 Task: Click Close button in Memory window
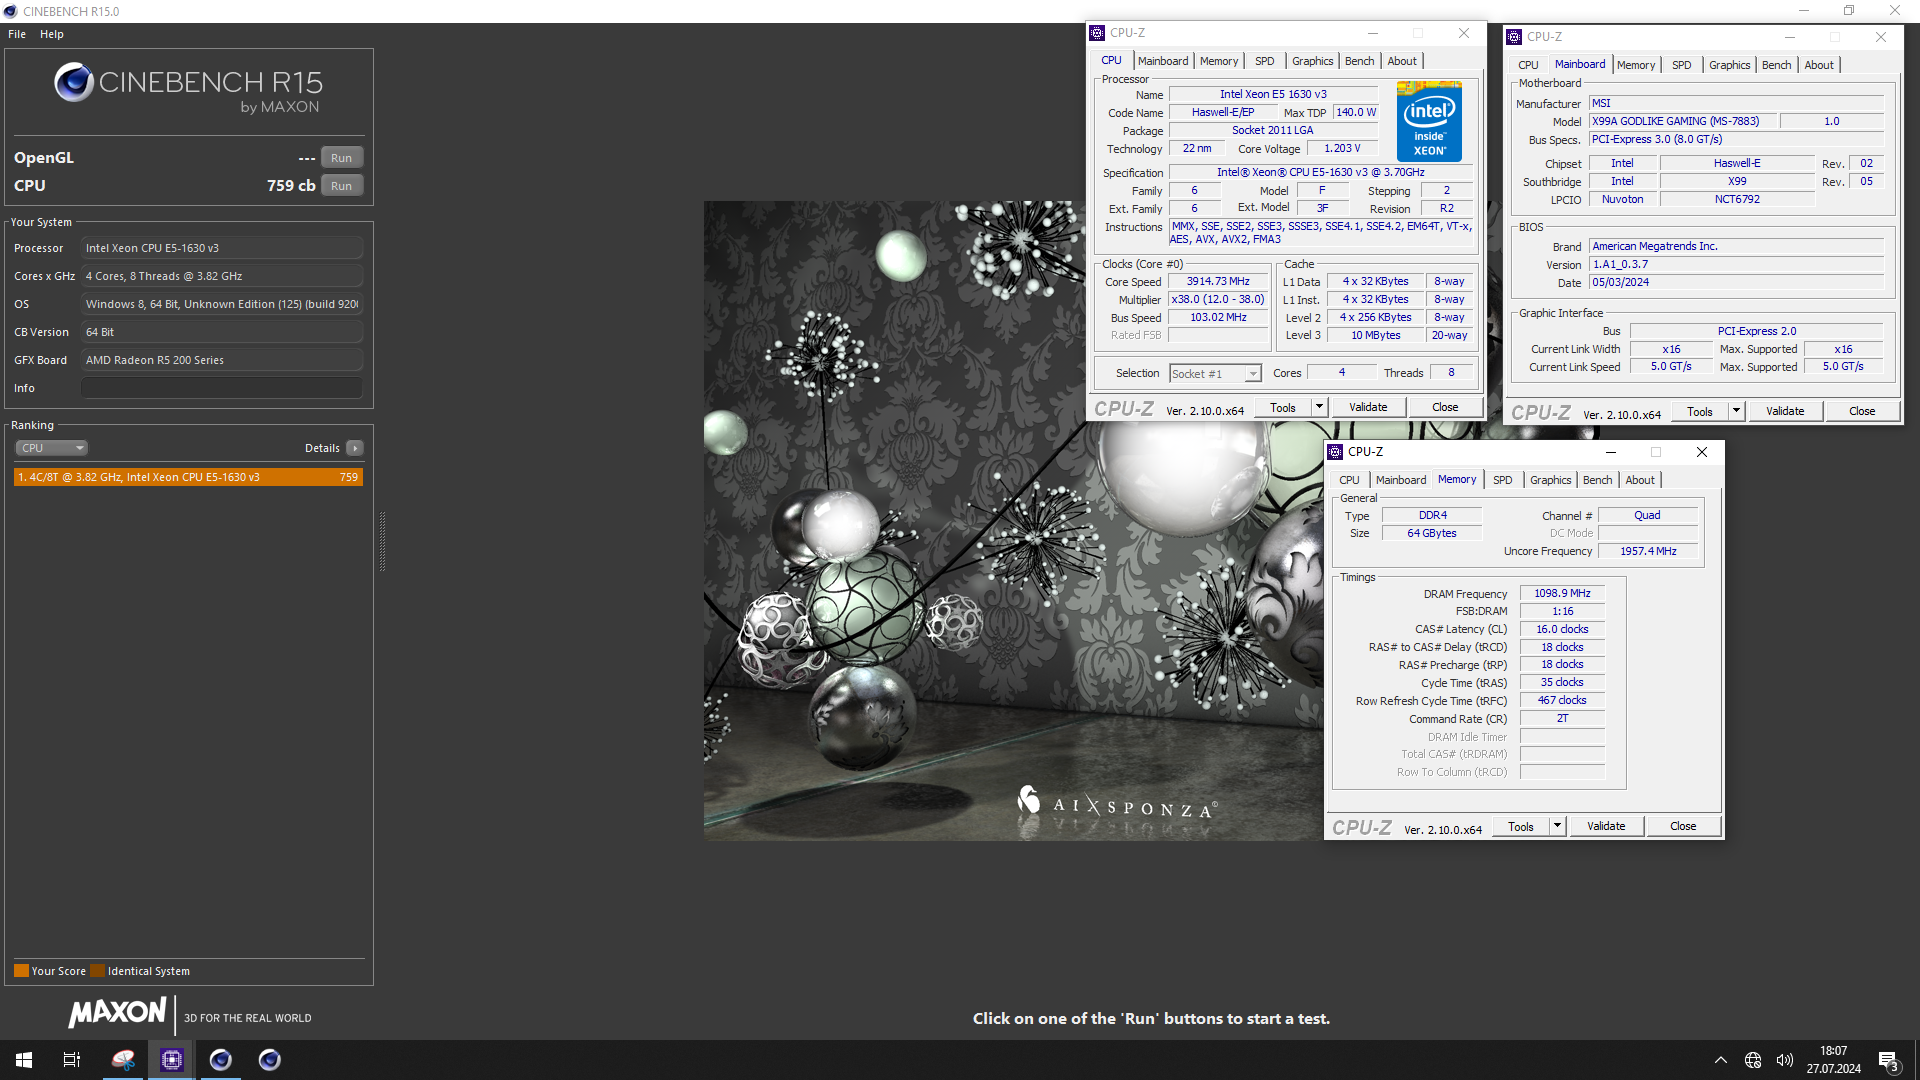tap(1683, 827)
